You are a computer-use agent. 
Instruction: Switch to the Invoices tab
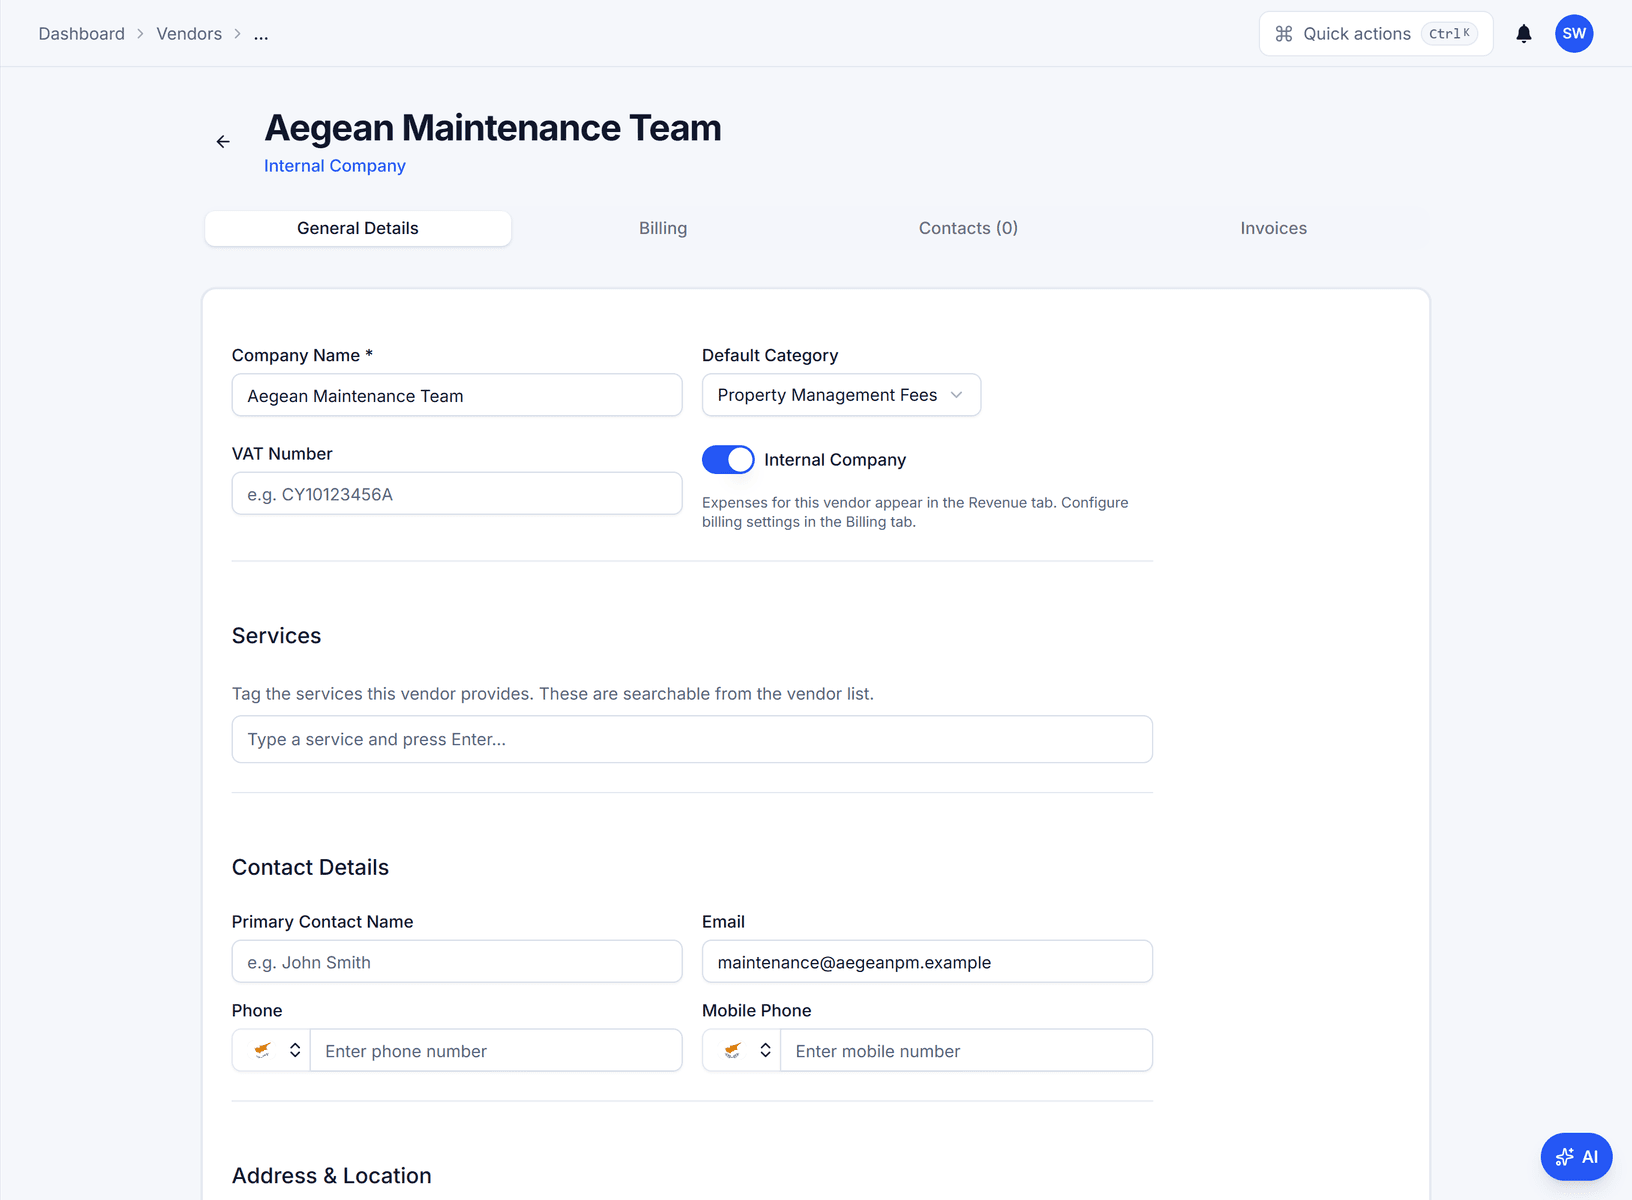(1273, 228)
